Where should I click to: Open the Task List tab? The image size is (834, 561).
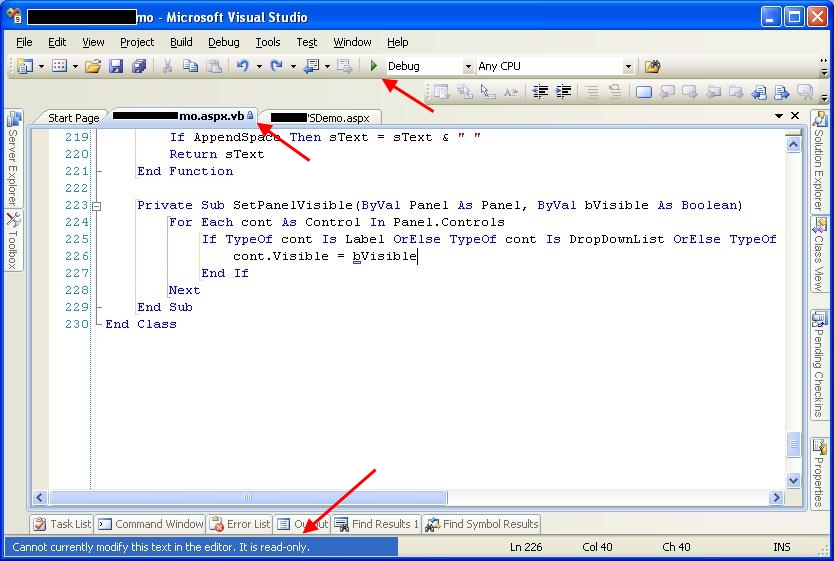pyautogui.click(x=62, y=524)
